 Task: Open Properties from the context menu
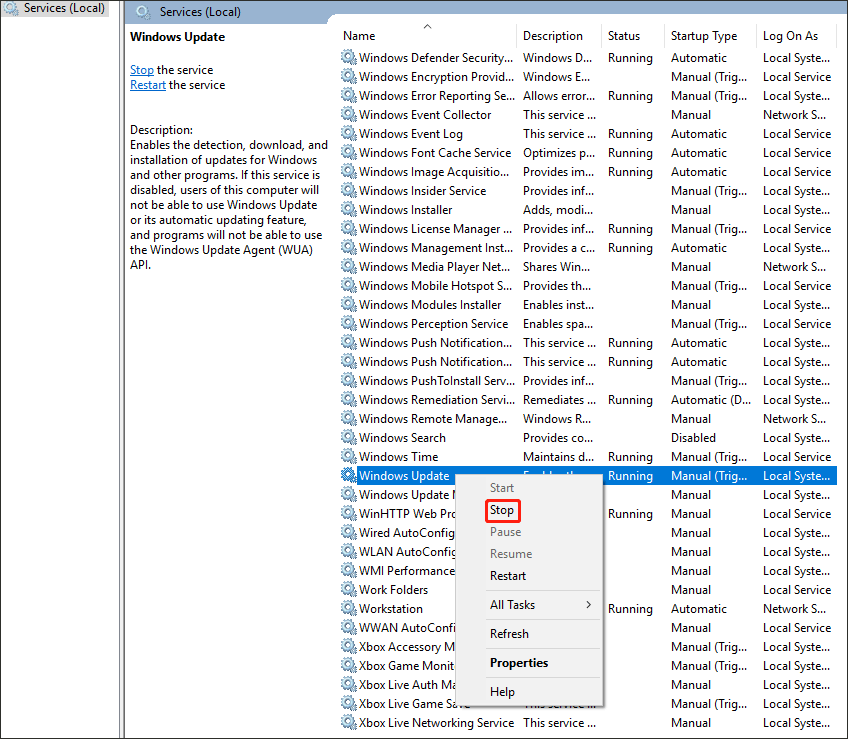(519, 663)
